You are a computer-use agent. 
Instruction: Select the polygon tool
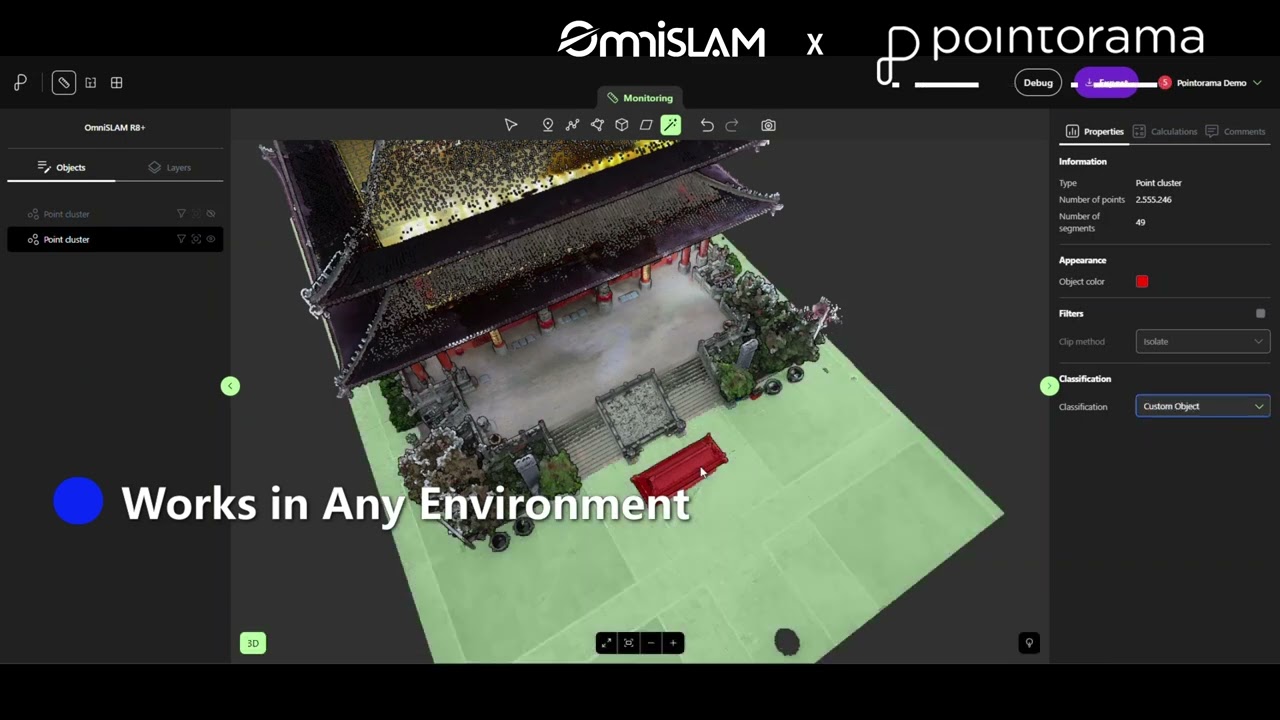[597, 125]
